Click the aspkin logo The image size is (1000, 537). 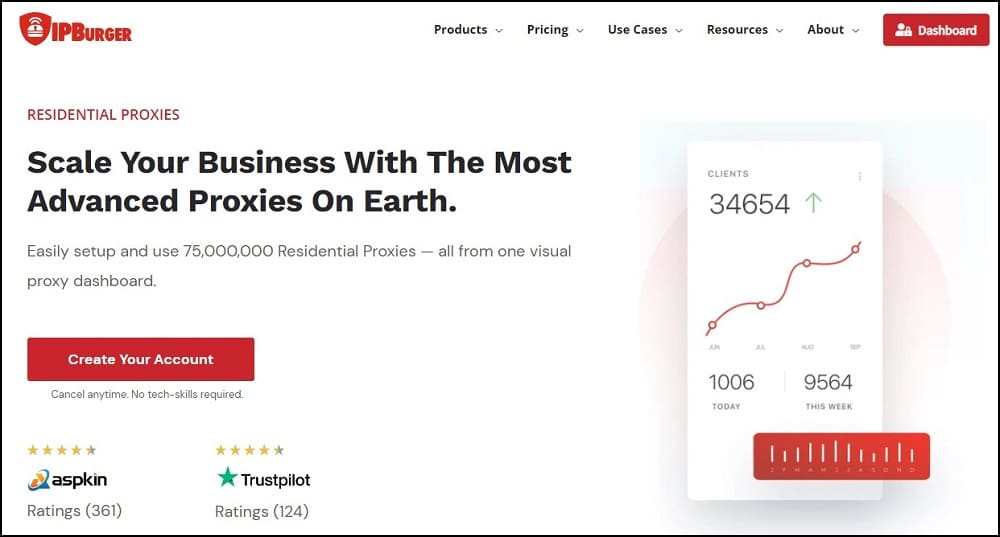pos(67,480)
